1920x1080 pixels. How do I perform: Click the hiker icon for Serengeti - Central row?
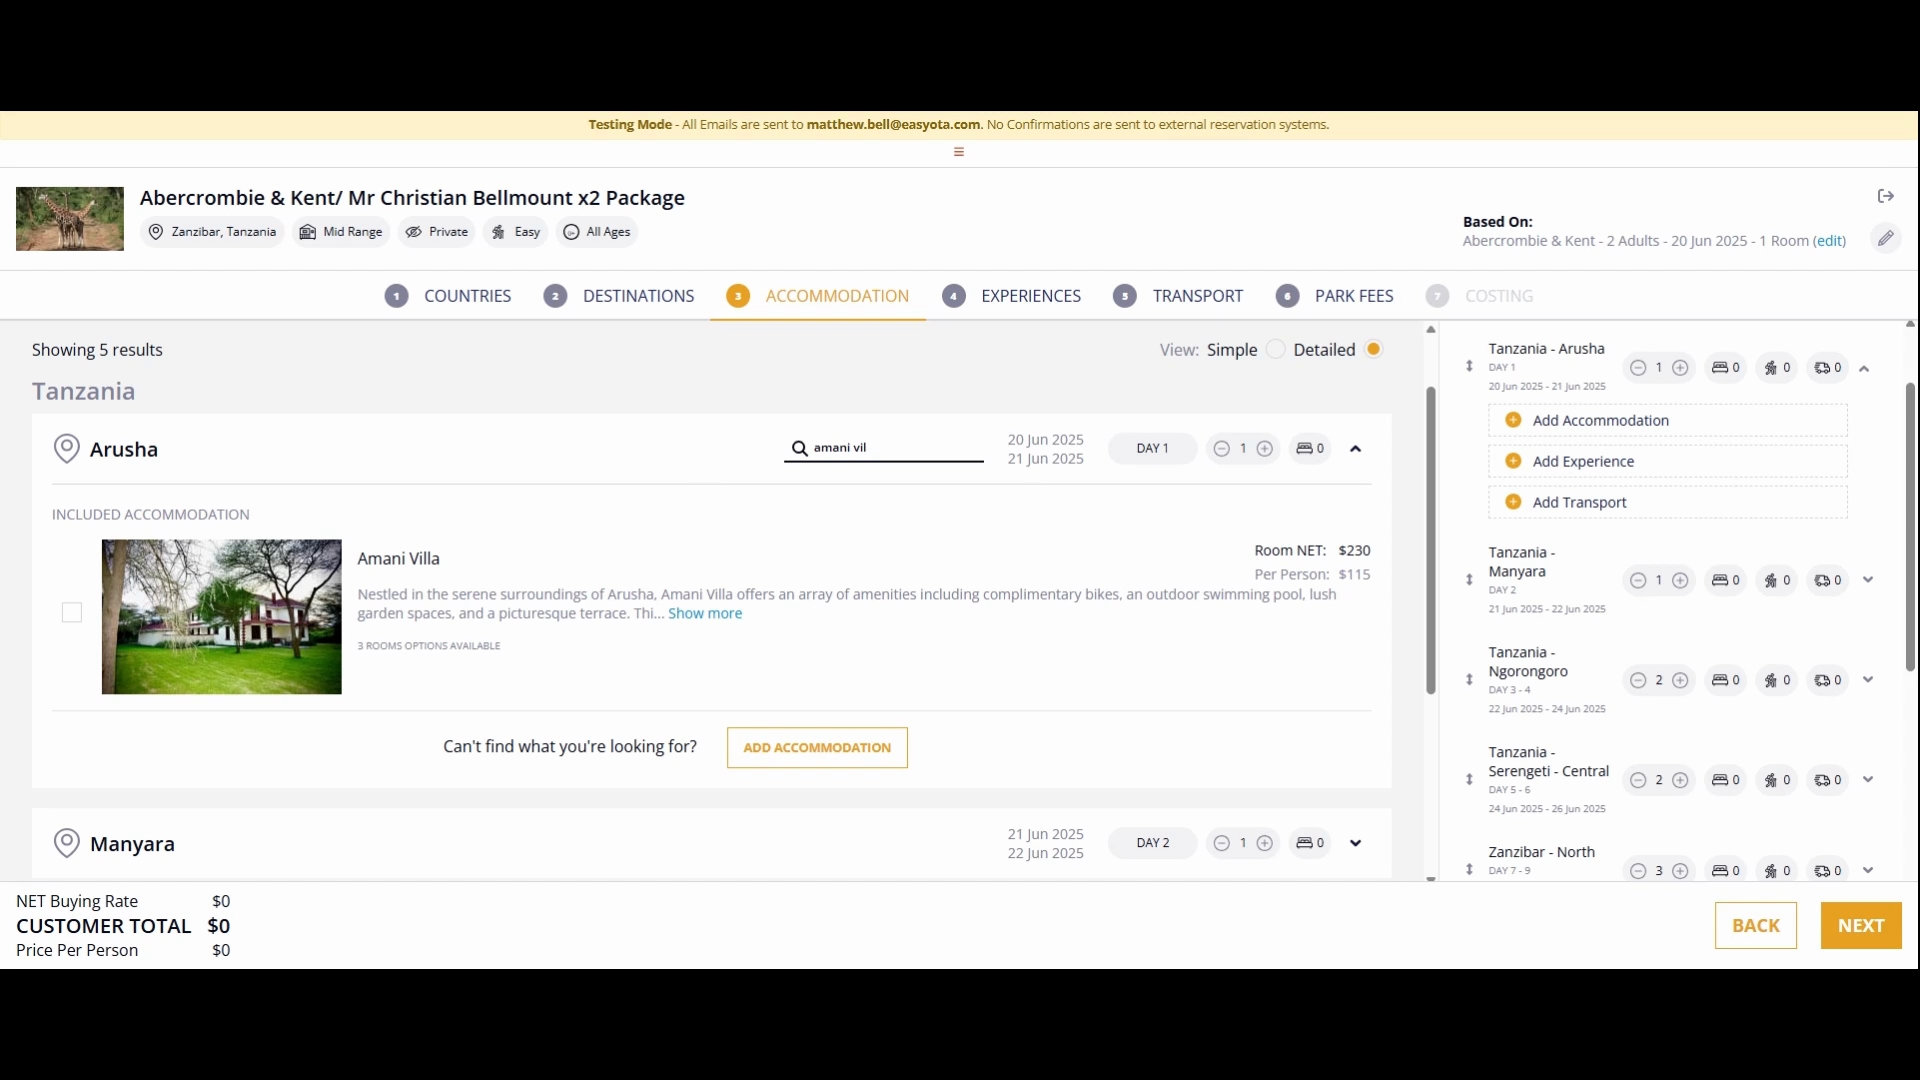point(1771,780)
